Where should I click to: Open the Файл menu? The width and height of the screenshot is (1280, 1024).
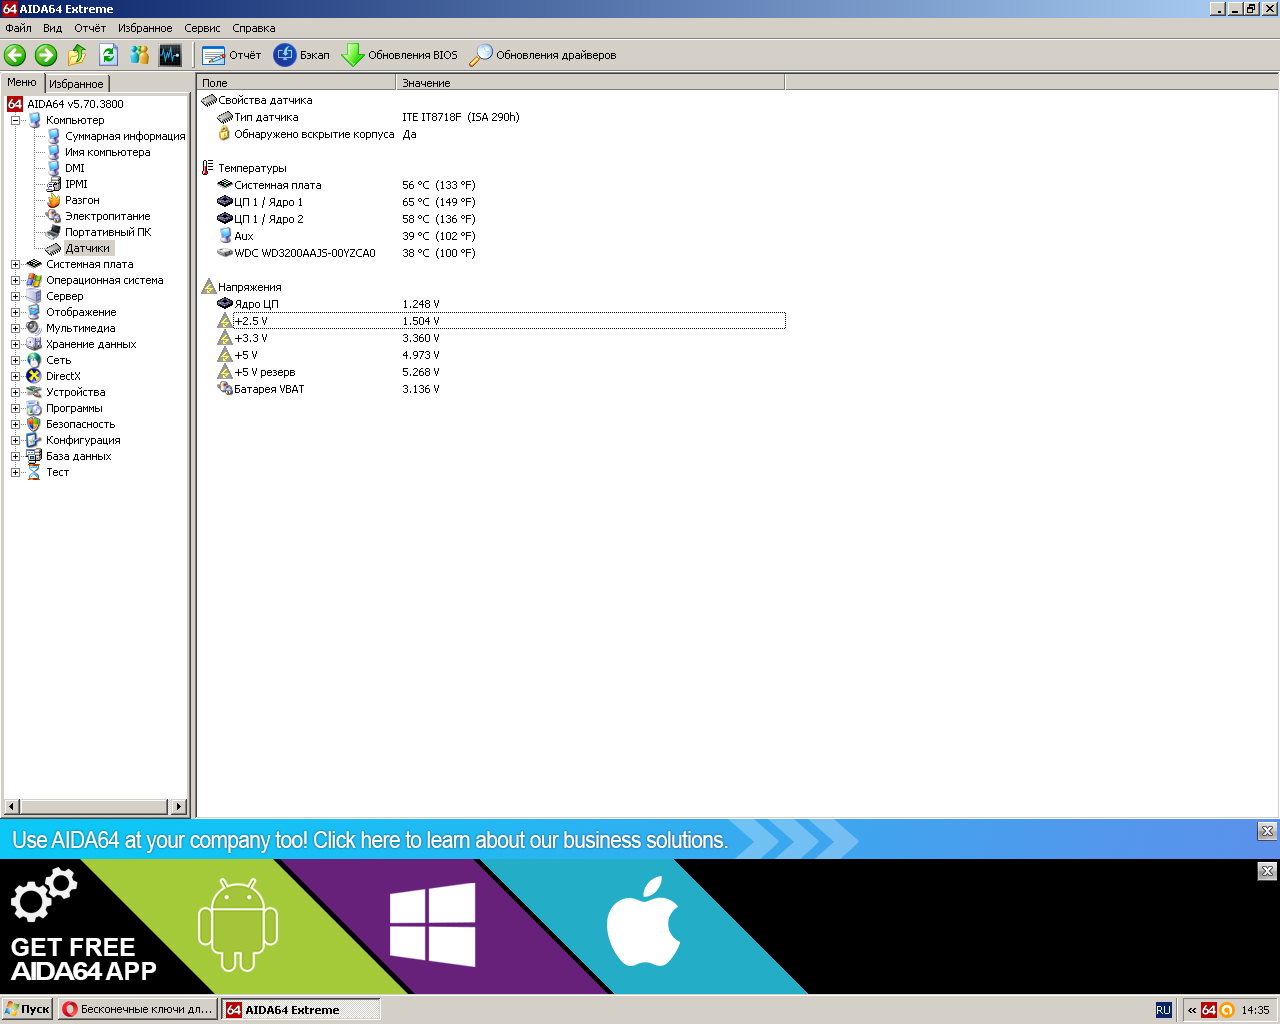coord(18,28)
